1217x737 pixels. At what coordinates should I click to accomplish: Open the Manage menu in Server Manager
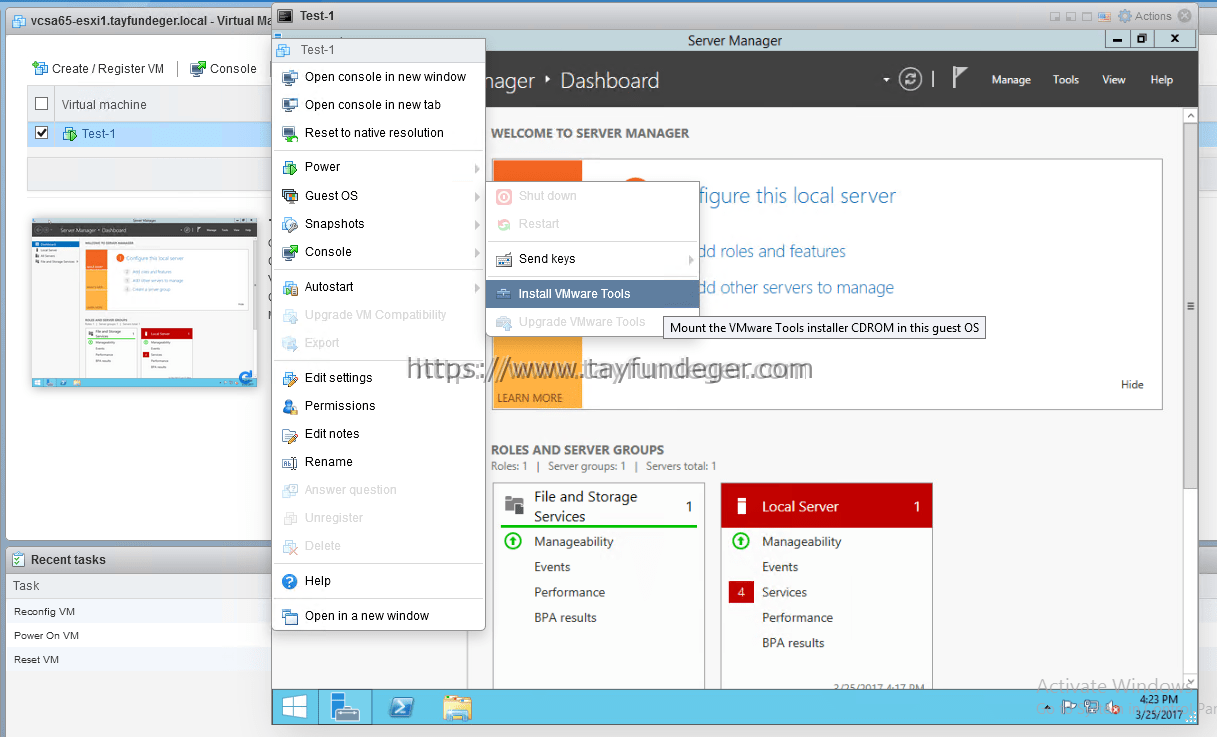pyautogui.click(x=1011, y=80)
